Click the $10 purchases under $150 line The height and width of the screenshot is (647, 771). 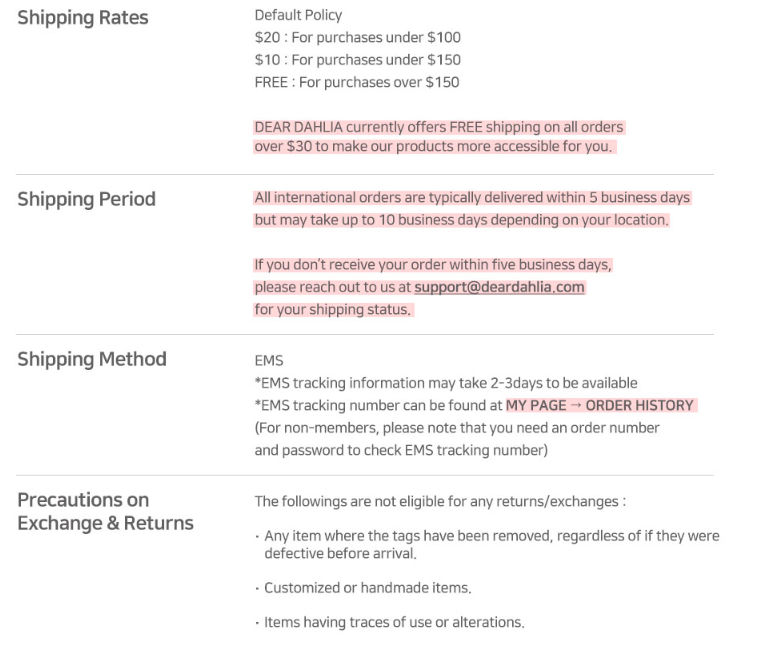click(x=357, y=60)
